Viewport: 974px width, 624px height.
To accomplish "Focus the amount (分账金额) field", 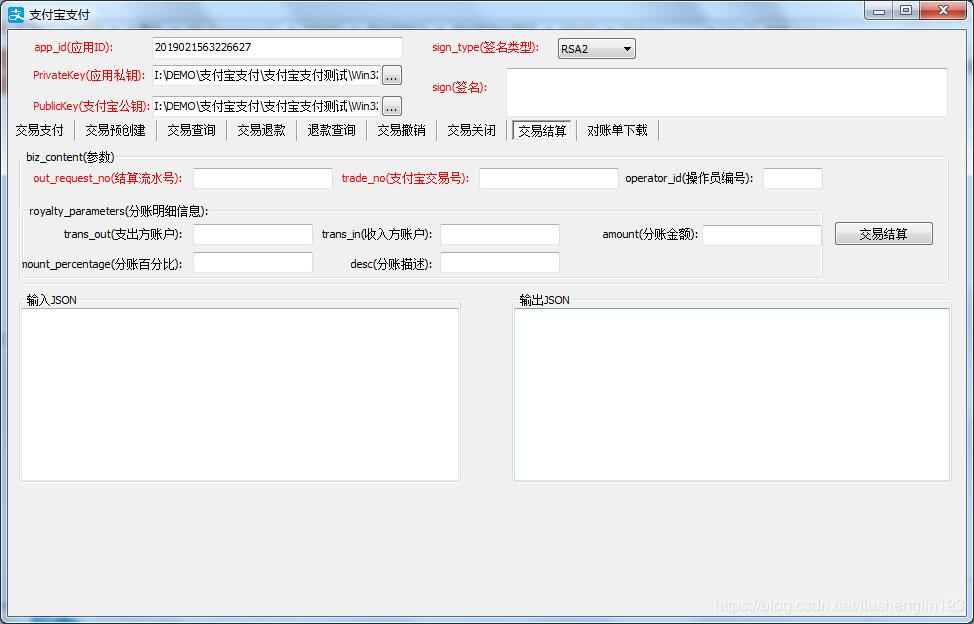I will point(762,235).
